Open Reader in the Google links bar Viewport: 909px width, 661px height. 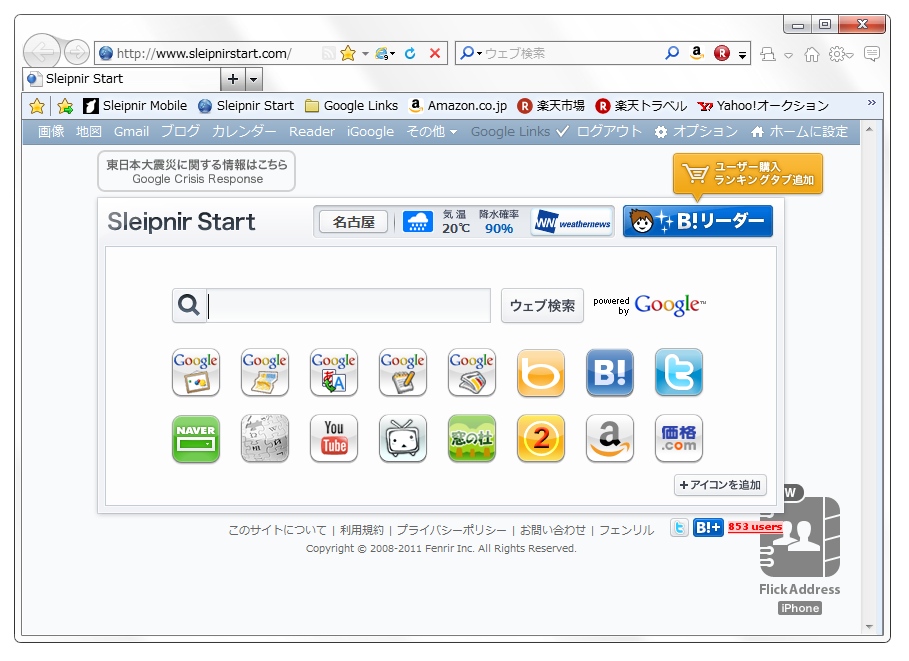[x=312, y=132]
